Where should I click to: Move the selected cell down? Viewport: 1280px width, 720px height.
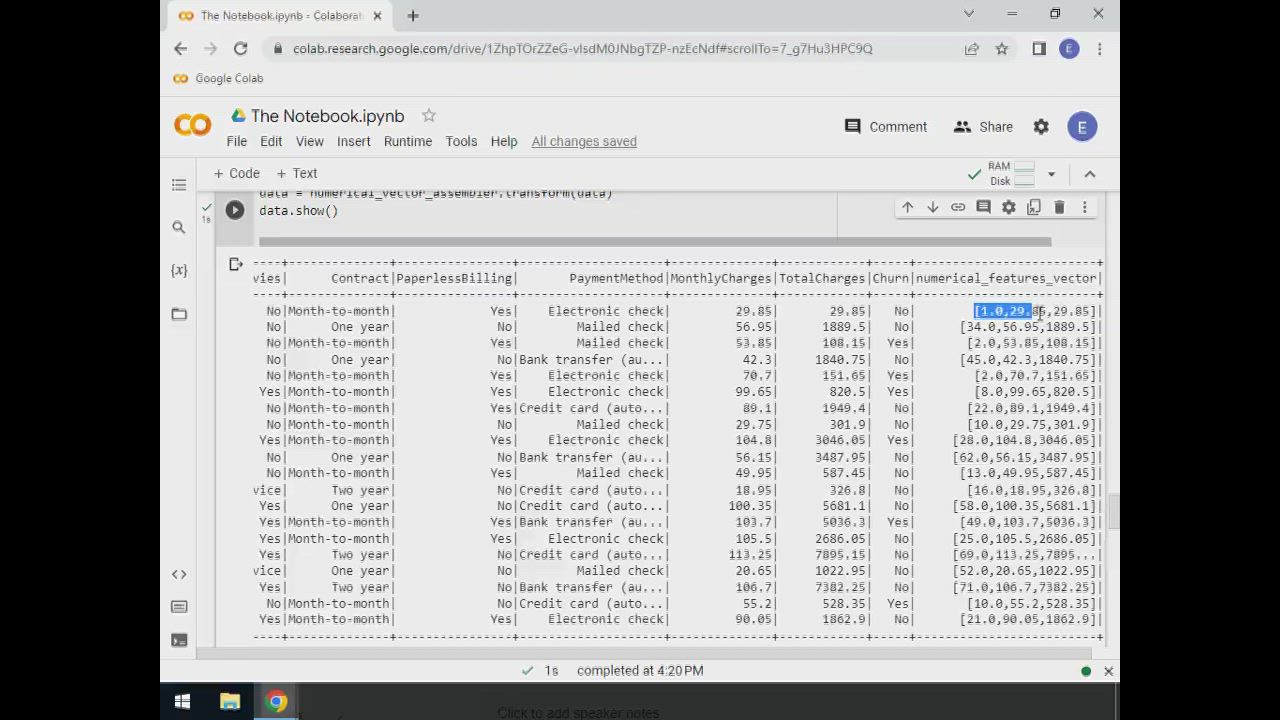click(x=932, y=207)
